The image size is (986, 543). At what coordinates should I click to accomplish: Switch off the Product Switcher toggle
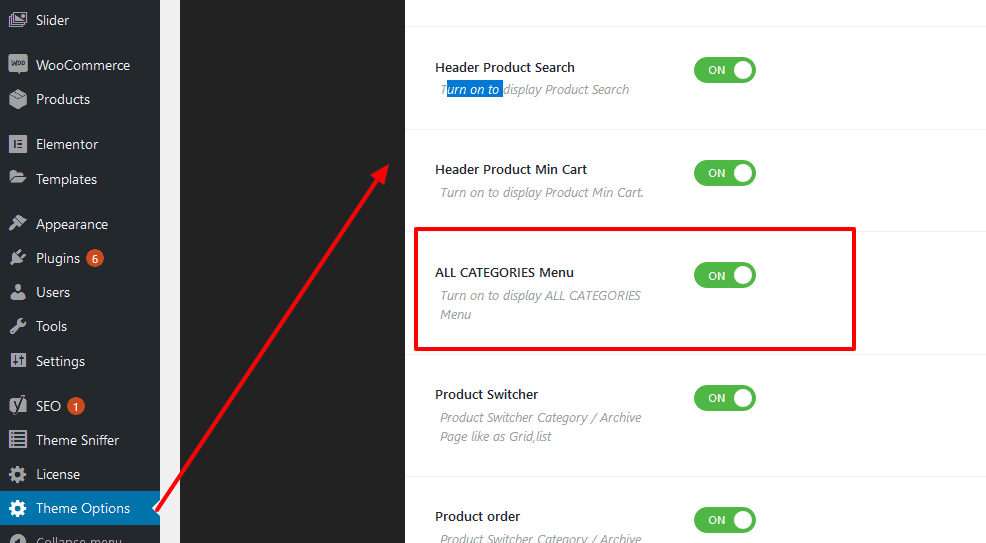pyautogui.click(x=724, y=398)
